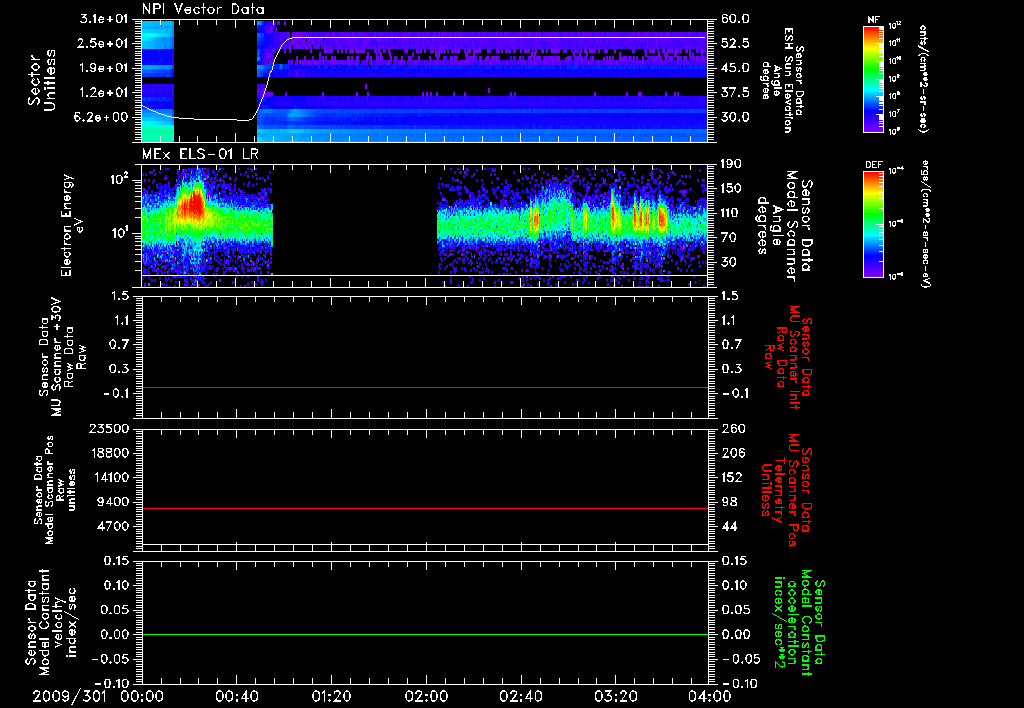Click the "1.9e+01" sector axis tick
This screenshot has height=708, width=1024.
pos(104,68)
